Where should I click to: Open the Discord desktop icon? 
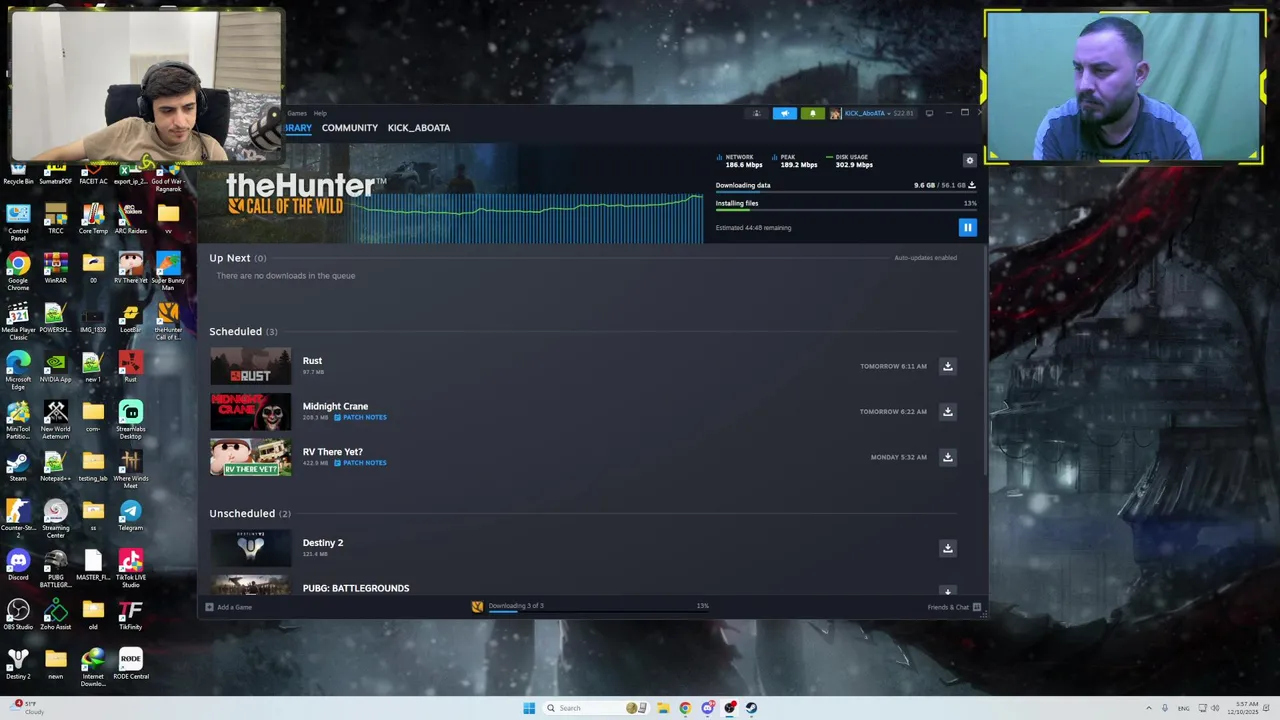[18, 565]
